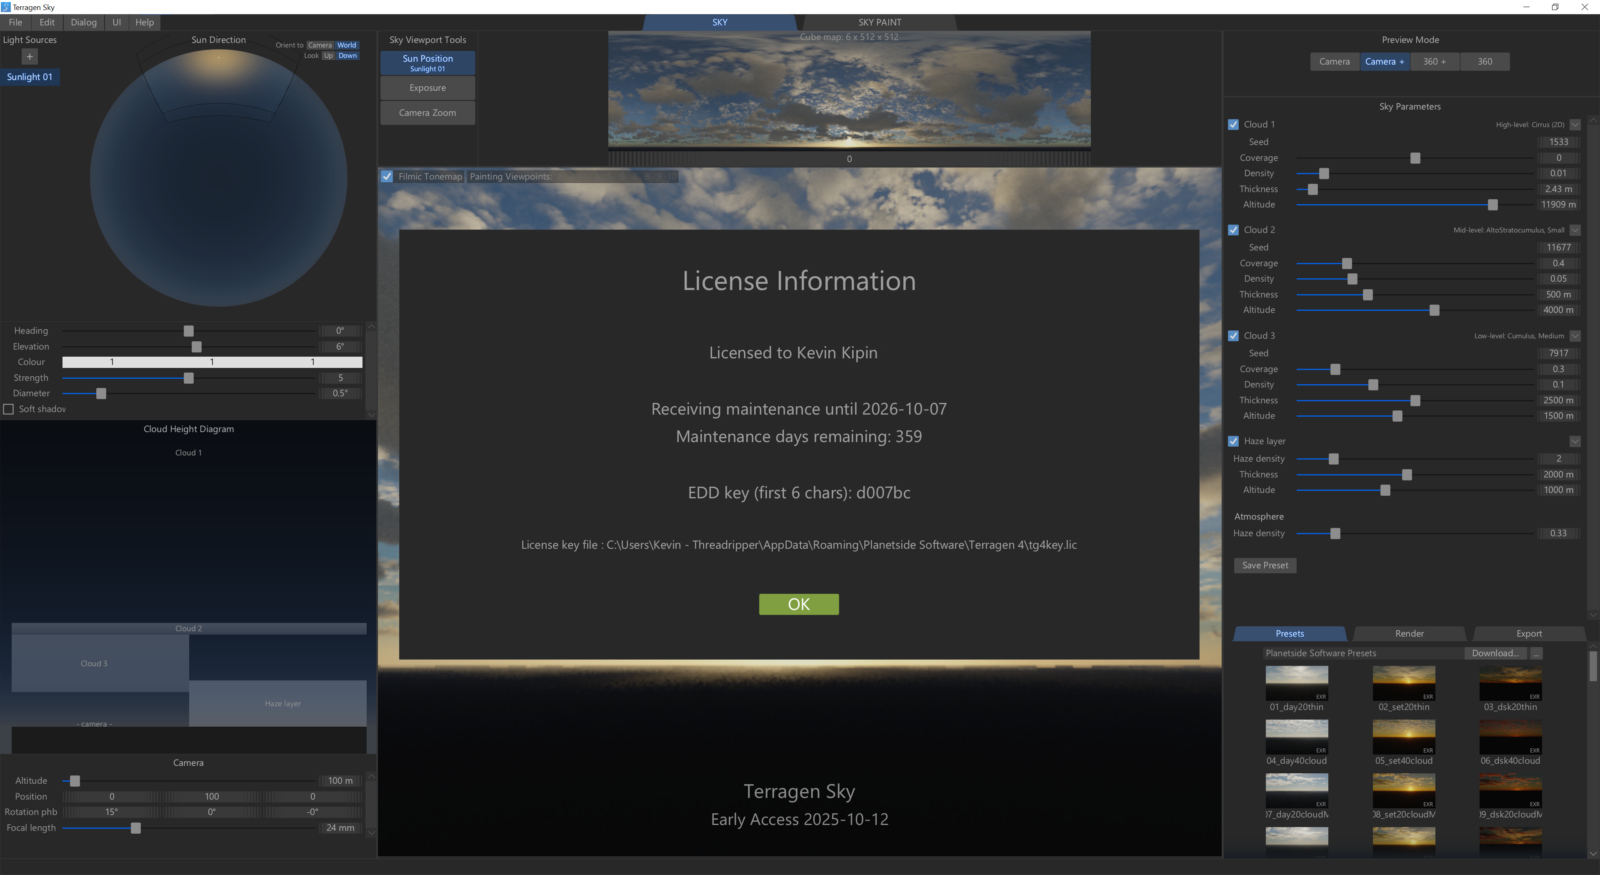Enable the Soft shadow checkbox
Image resolution: width=1600 pixels, height=875 pixels.
pos(9,409)
